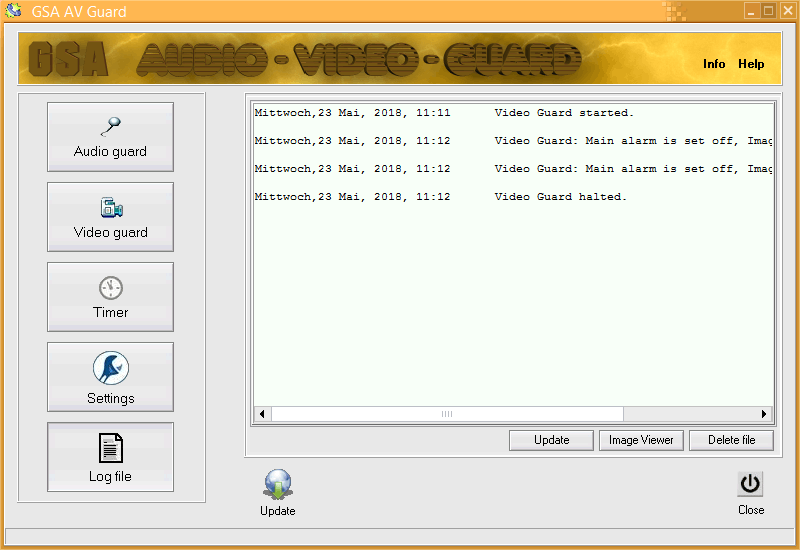Open the Timer panel
Screen dimensions: 800x550
pyautogui.click(x=110, y=297)
